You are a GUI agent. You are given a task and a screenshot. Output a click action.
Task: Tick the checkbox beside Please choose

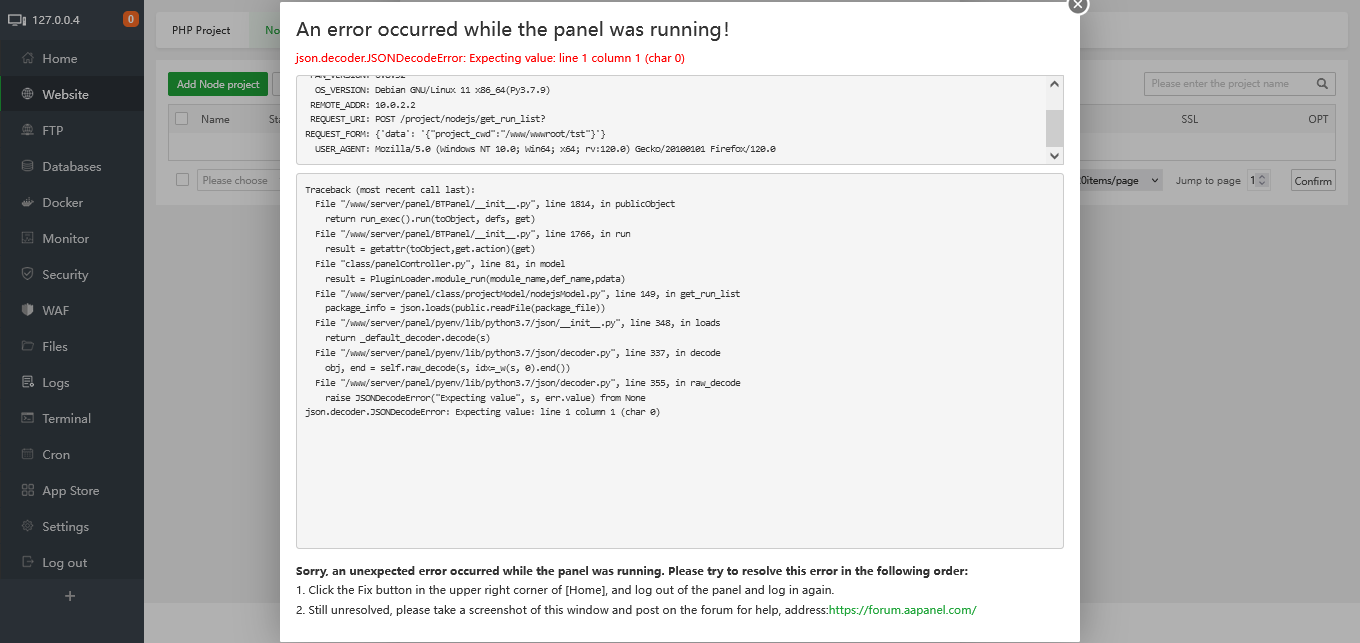click(x=182, y=180)
